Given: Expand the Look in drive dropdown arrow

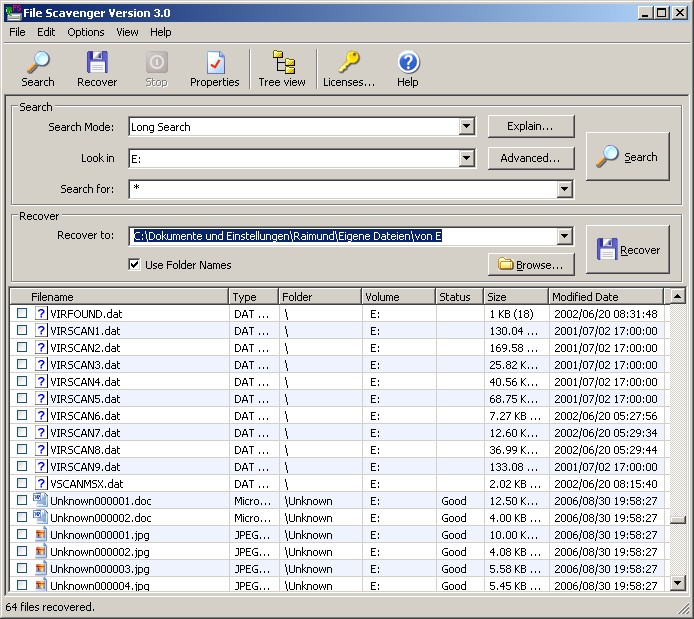Looking at the screenshot, I should click(x=466, y=158).
